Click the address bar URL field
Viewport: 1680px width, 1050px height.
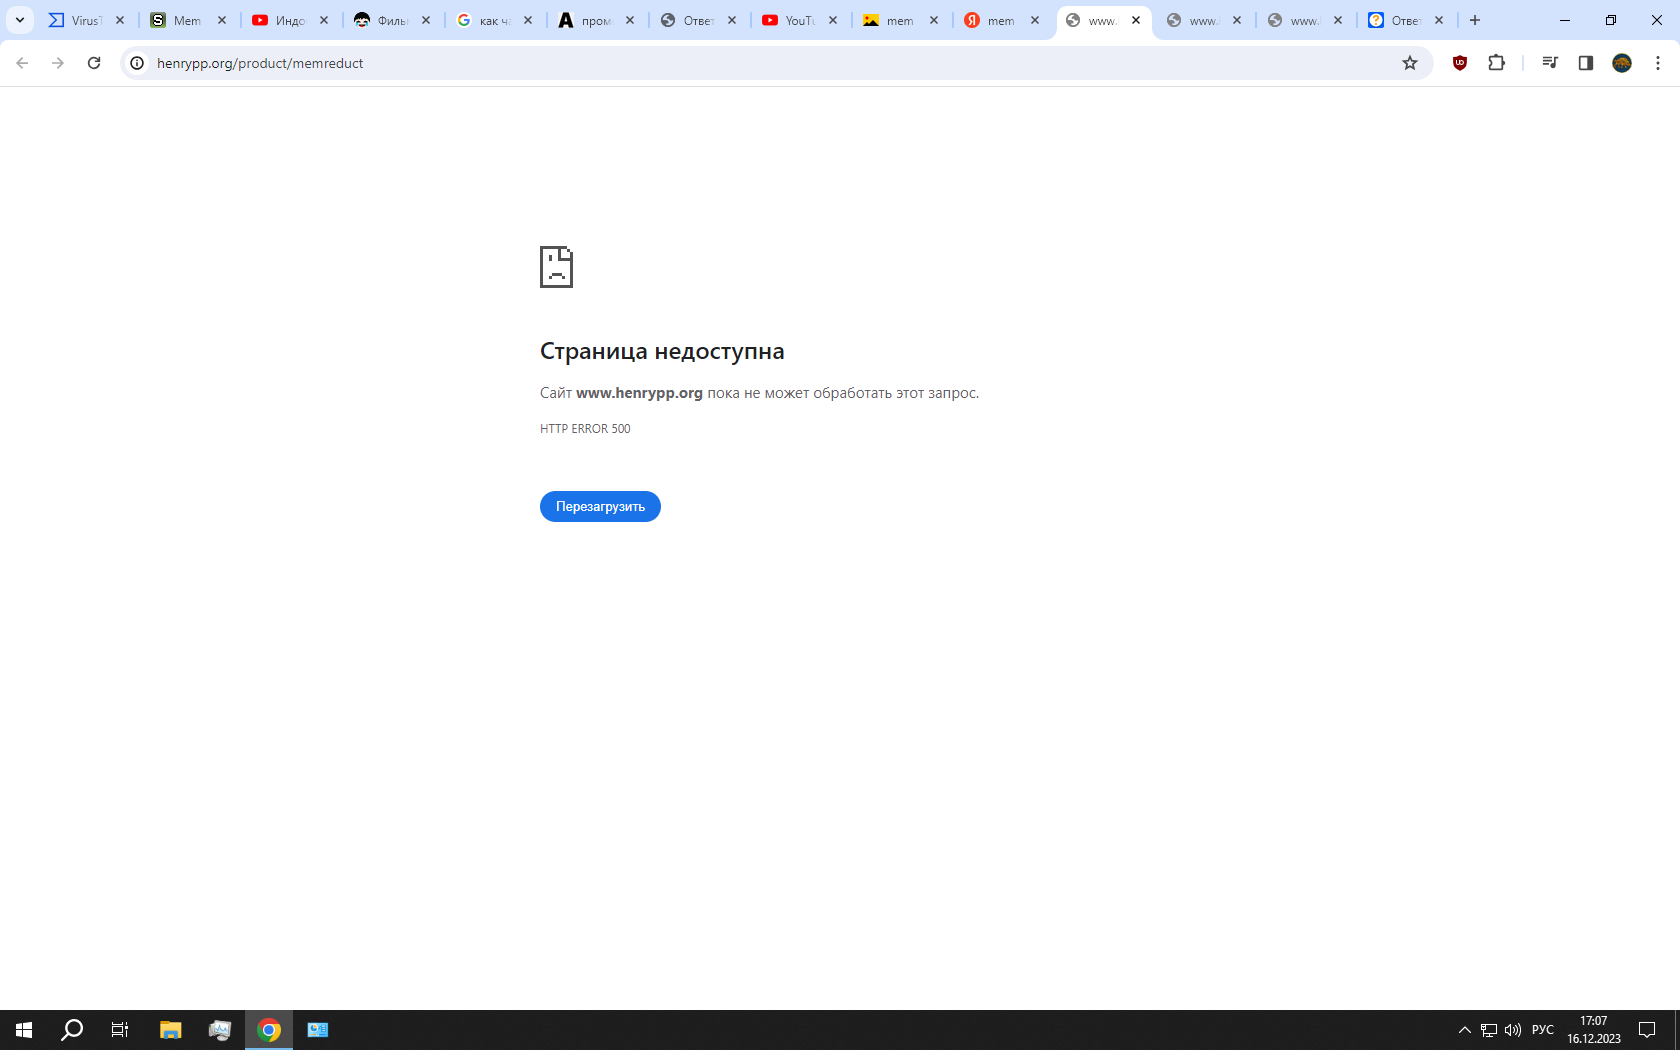[700, 63]
